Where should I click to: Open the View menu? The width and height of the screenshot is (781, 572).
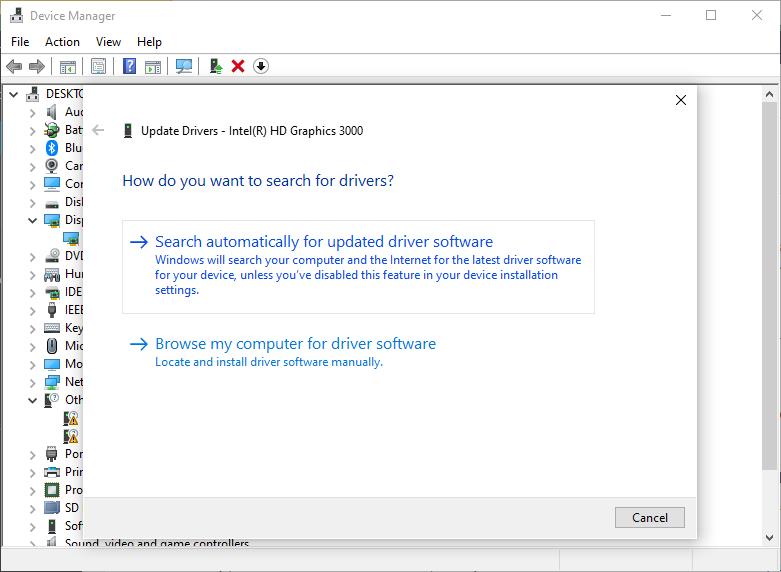click(x=108, y=42)
